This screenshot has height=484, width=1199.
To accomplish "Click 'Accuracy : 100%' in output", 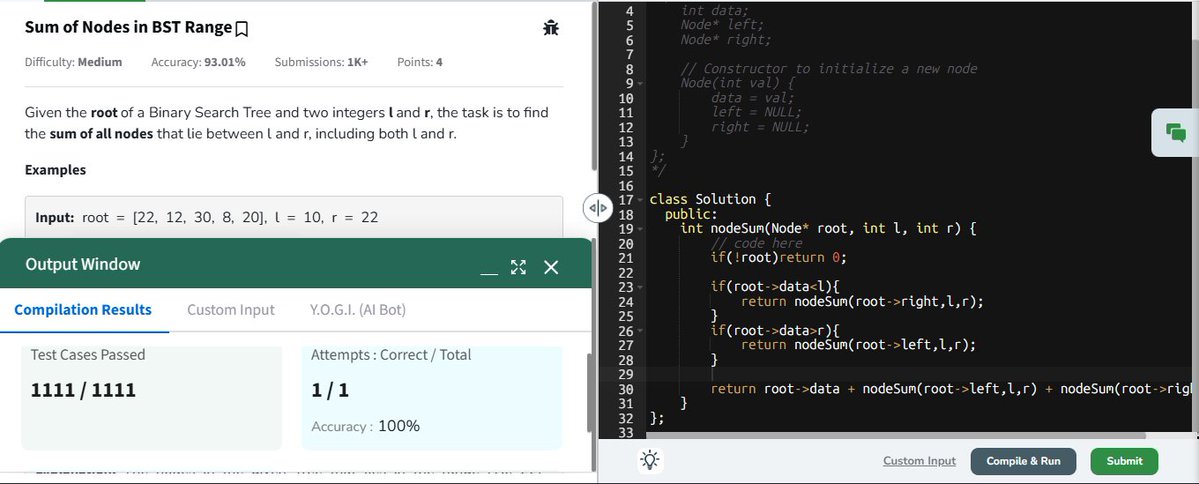I will (x=366, y=426).
